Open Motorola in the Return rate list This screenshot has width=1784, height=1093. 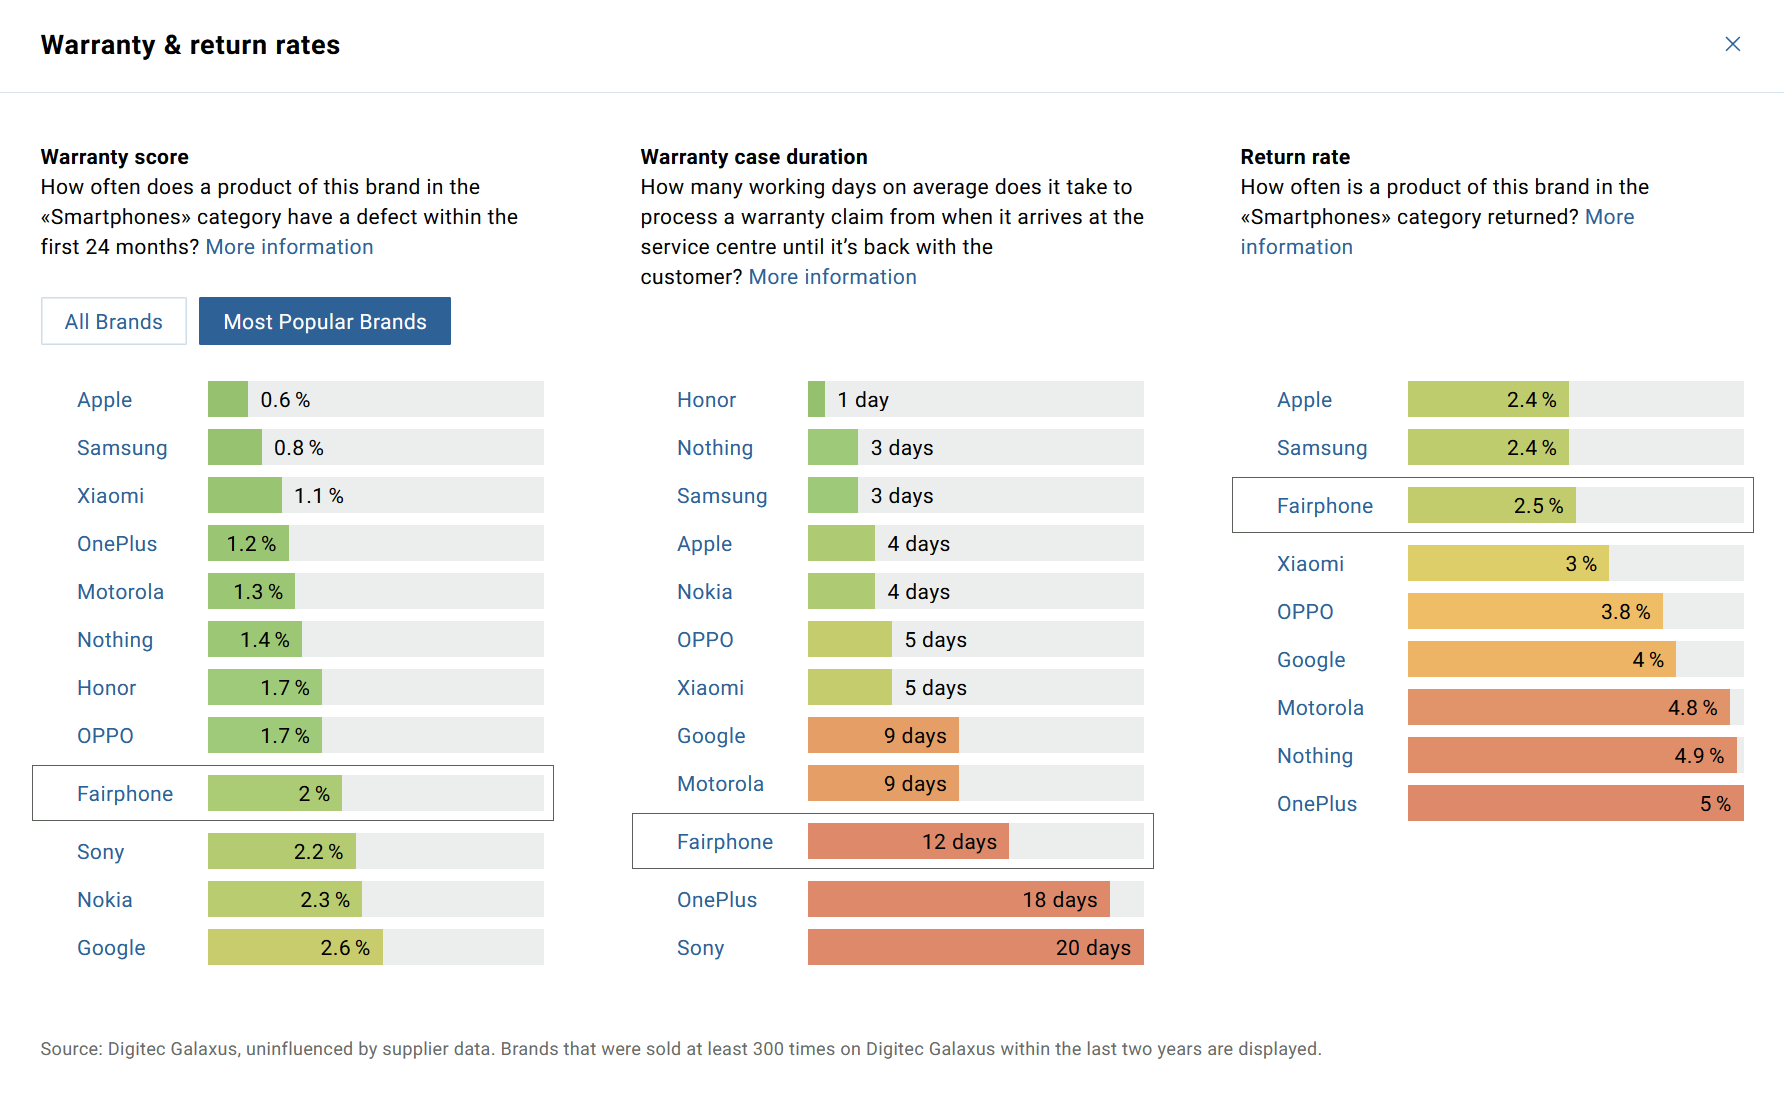pyautogui.click(x=1320, y=708)
